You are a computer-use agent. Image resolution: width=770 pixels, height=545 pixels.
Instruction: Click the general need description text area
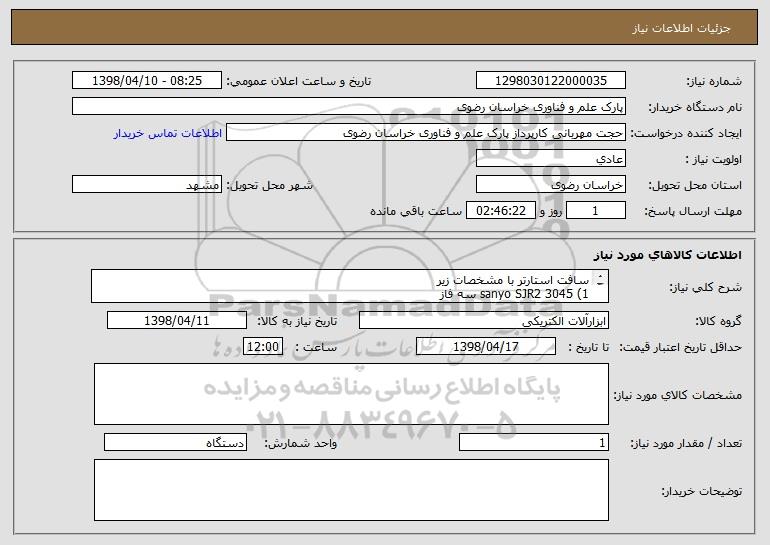pos(350,286)
